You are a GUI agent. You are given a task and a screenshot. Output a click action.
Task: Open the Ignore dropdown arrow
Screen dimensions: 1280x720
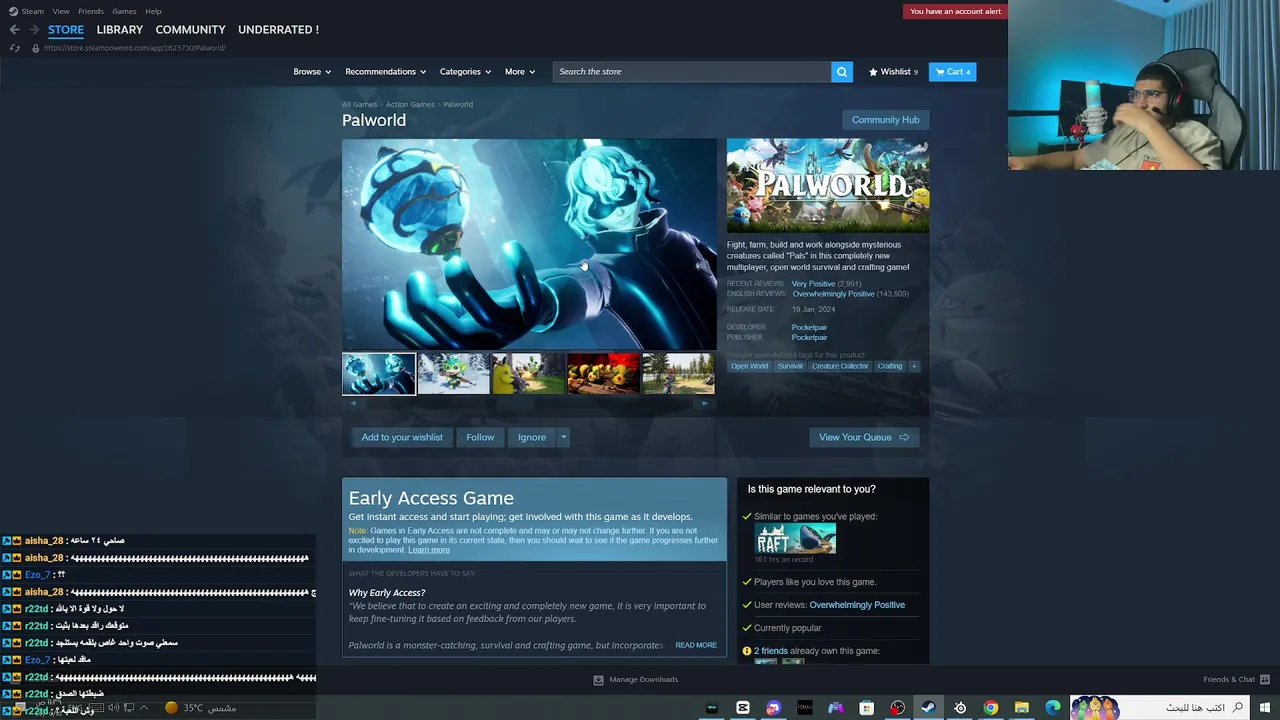(x=563, y=437)
